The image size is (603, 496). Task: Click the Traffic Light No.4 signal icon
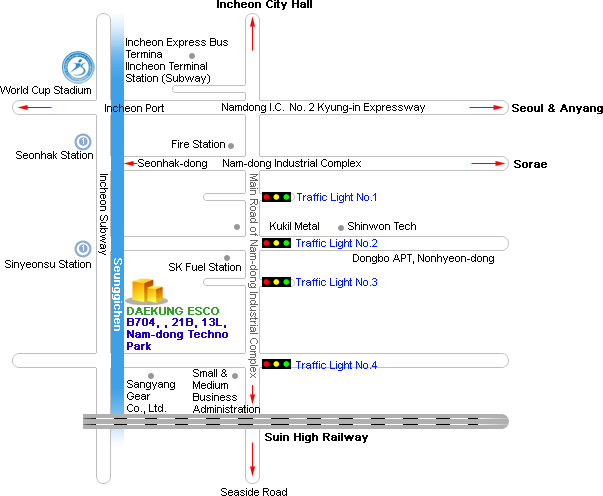point(276,364)
